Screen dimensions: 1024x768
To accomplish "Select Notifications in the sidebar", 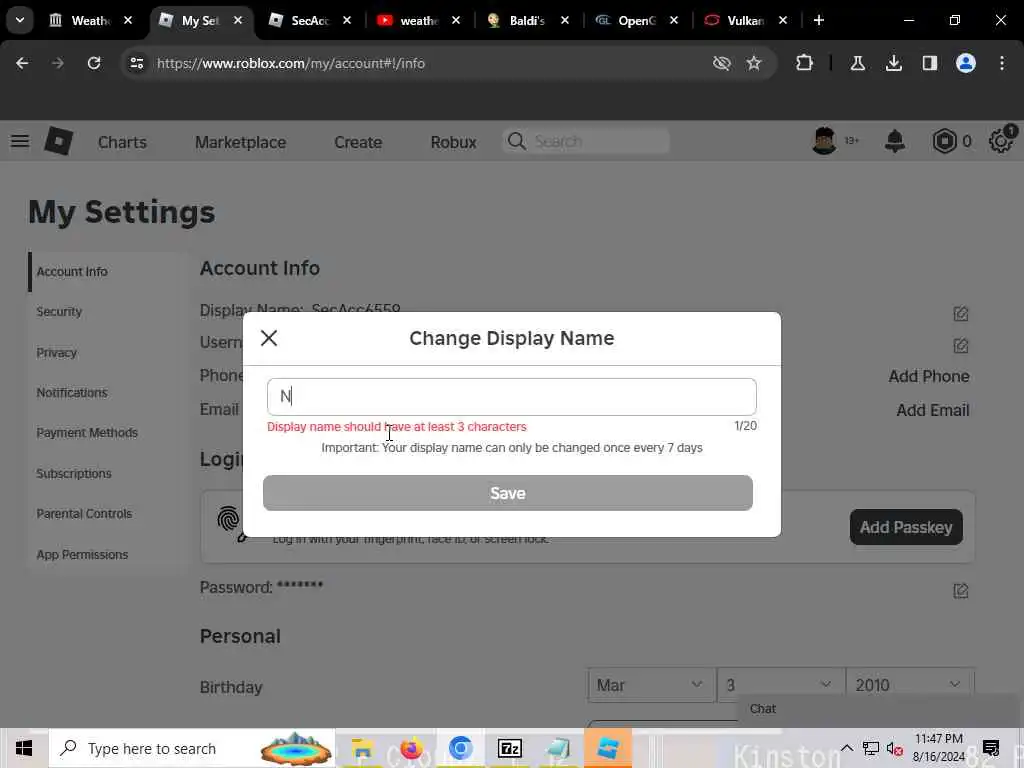I will click(x=72, y=392).
